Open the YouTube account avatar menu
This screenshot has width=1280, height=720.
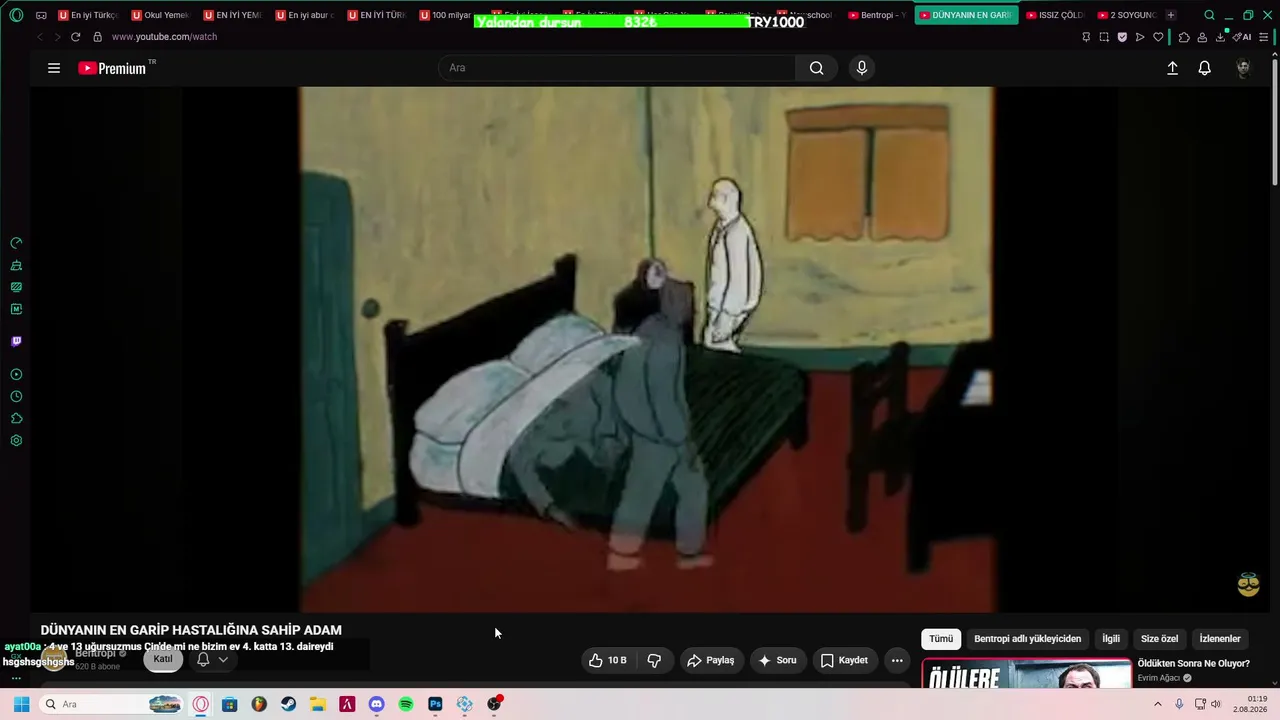coord(1243,68)
